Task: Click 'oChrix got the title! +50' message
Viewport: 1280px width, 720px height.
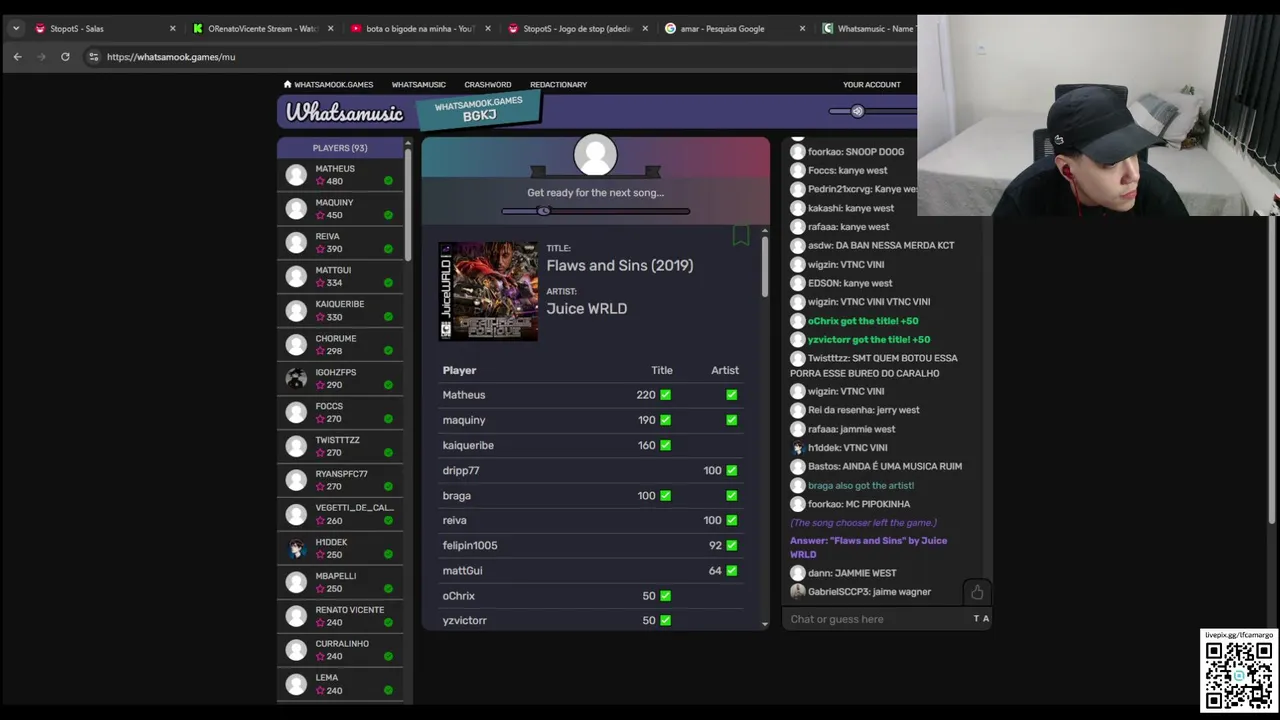Action: point(863,321)
